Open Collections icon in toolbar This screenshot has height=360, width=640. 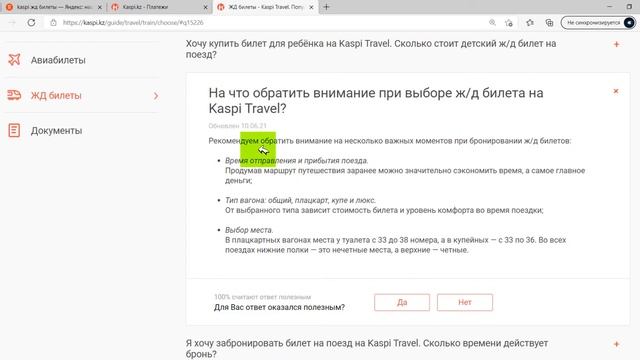coord(549,22)
